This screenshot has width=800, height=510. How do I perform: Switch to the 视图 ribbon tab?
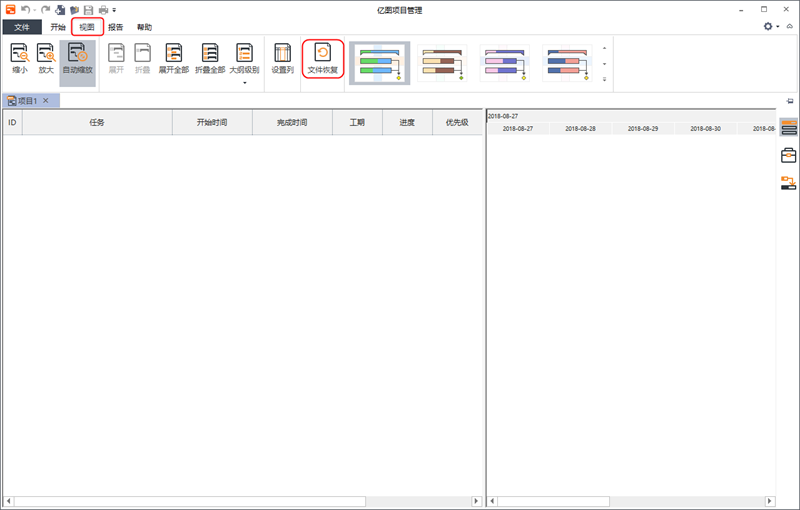(x=87, y=27)
